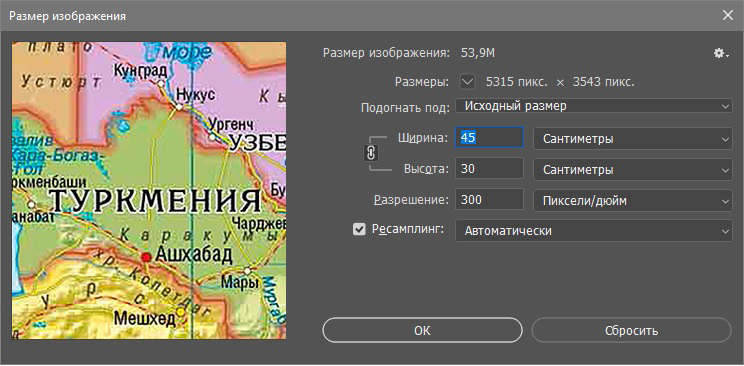Click the Разрешение input field
This screenshot has height=366, width=744.
point(489,200)
